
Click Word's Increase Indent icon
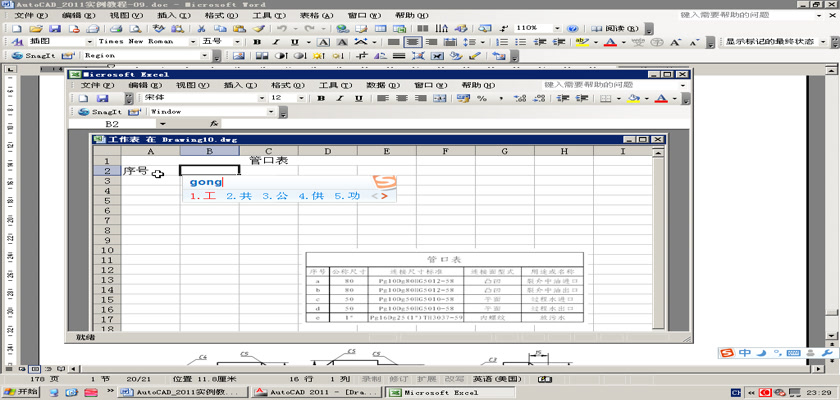tap(559, 42)
